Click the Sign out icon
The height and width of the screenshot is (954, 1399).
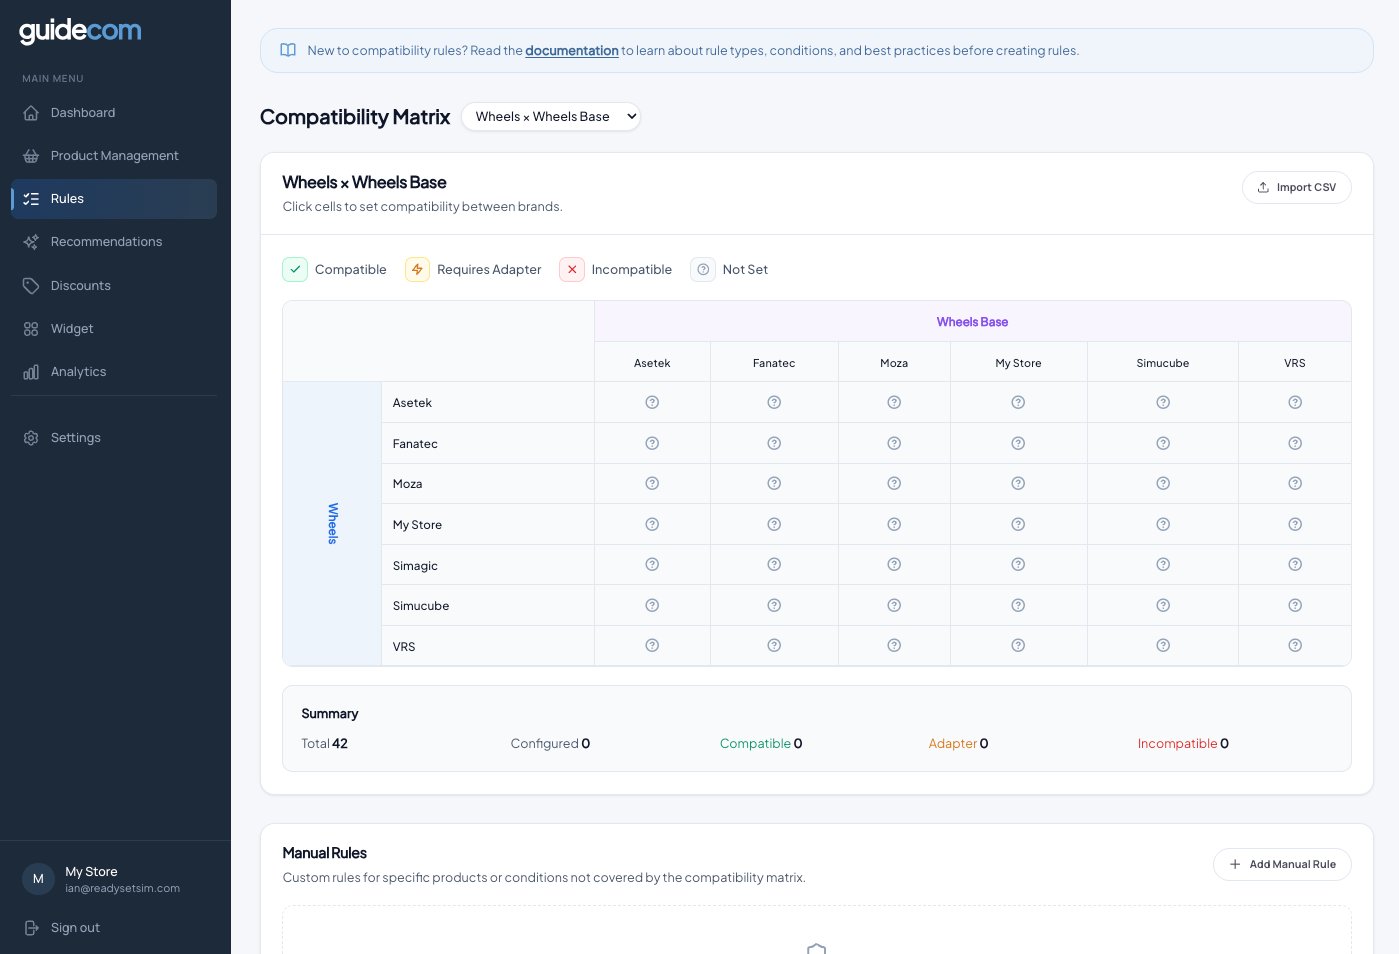tap(31, 928)
